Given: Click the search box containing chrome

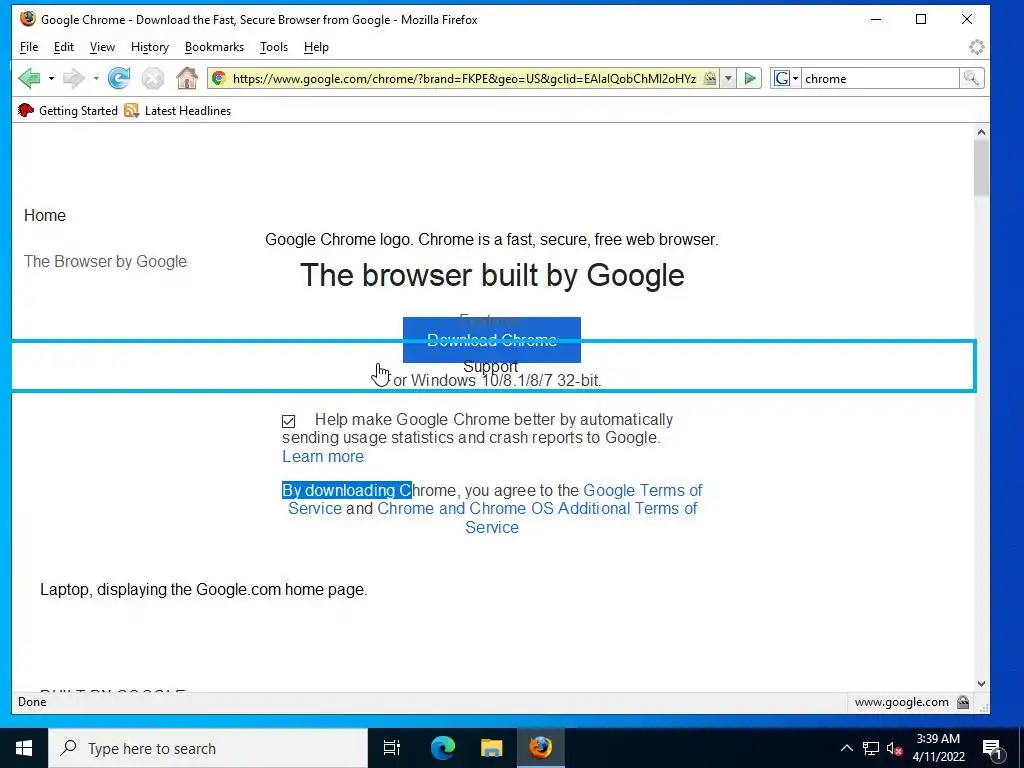Looking at the screenshot, I should (x=880, y=78).
